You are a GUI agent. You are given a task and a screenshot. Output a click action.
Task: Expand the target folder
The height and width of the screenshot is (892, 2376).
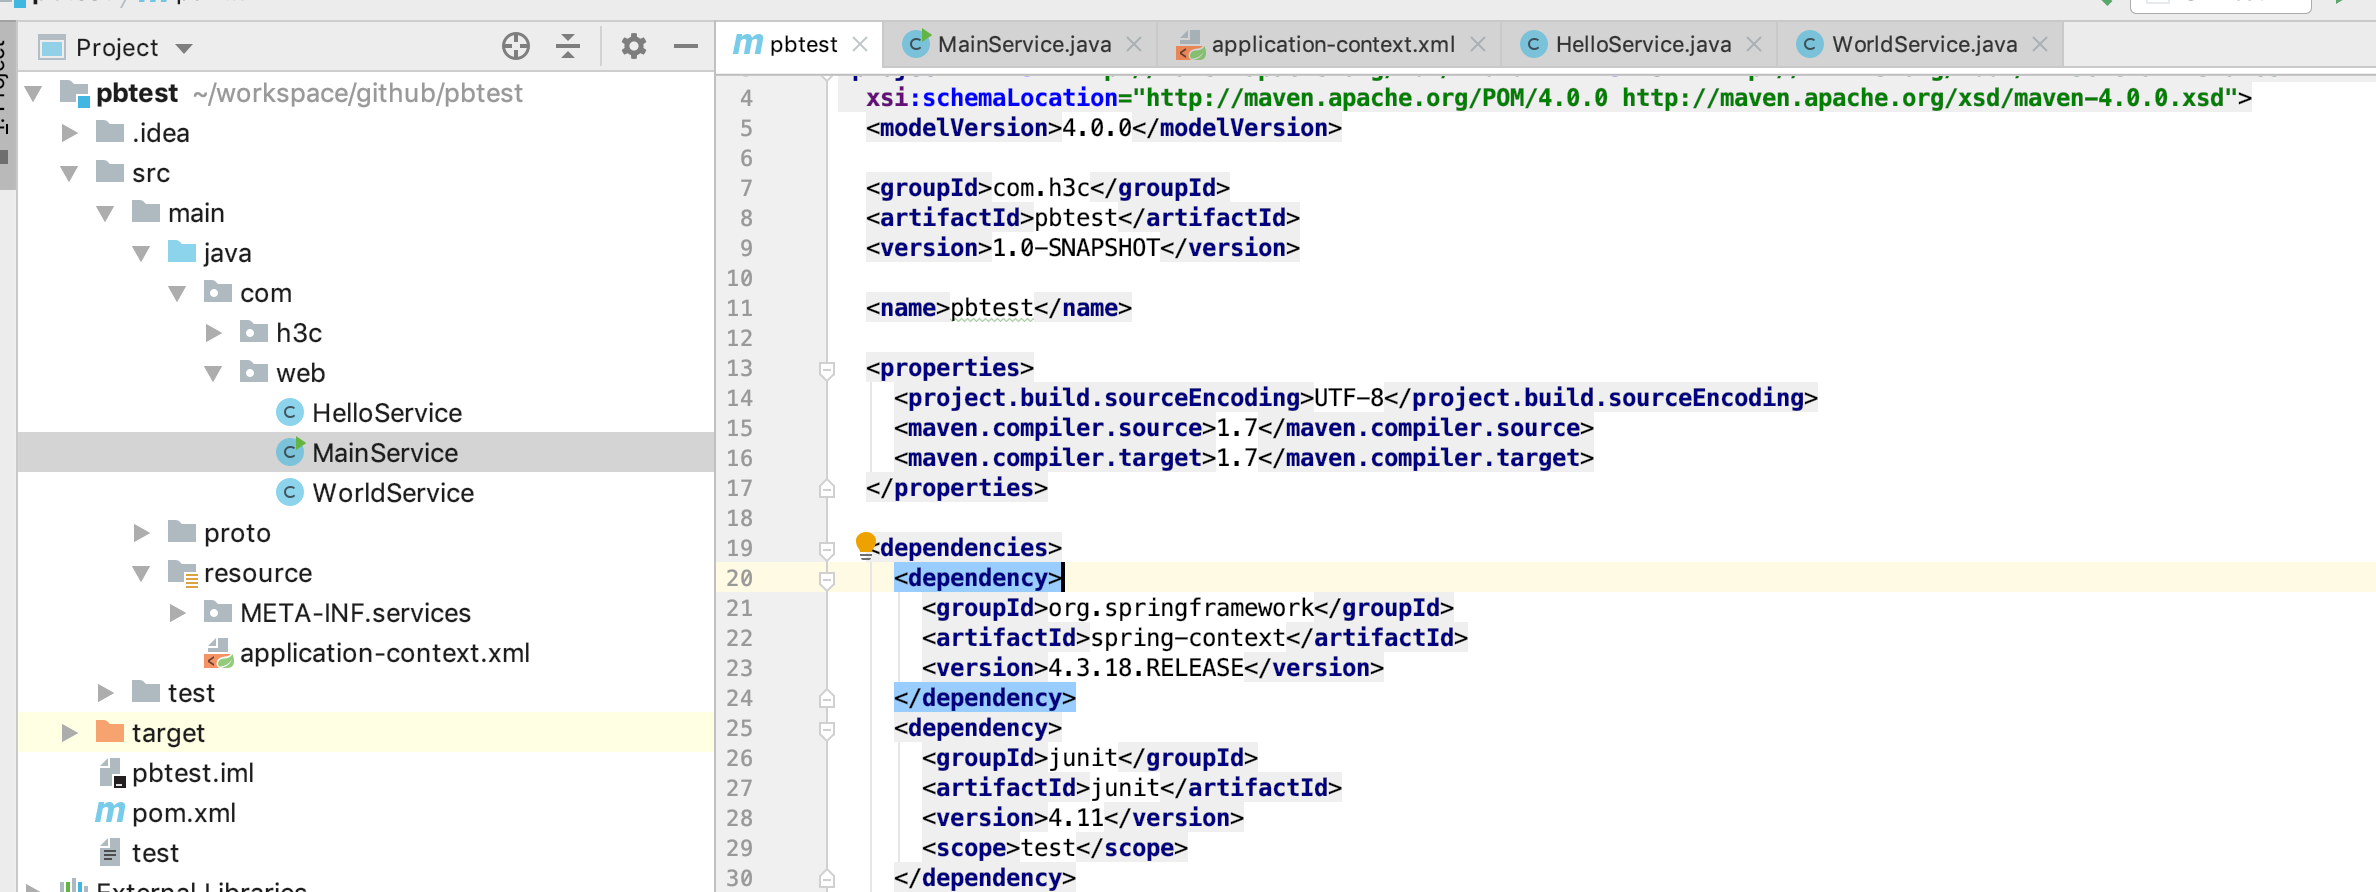click(x=69, y=733)
